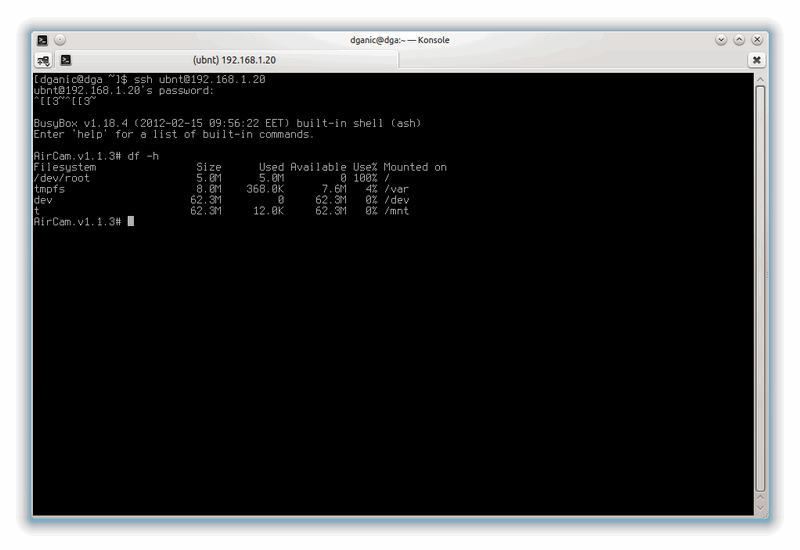Open a new tab with the new-tab icon
Viewport: 800px width, 550px height.
tap(43, 60)
